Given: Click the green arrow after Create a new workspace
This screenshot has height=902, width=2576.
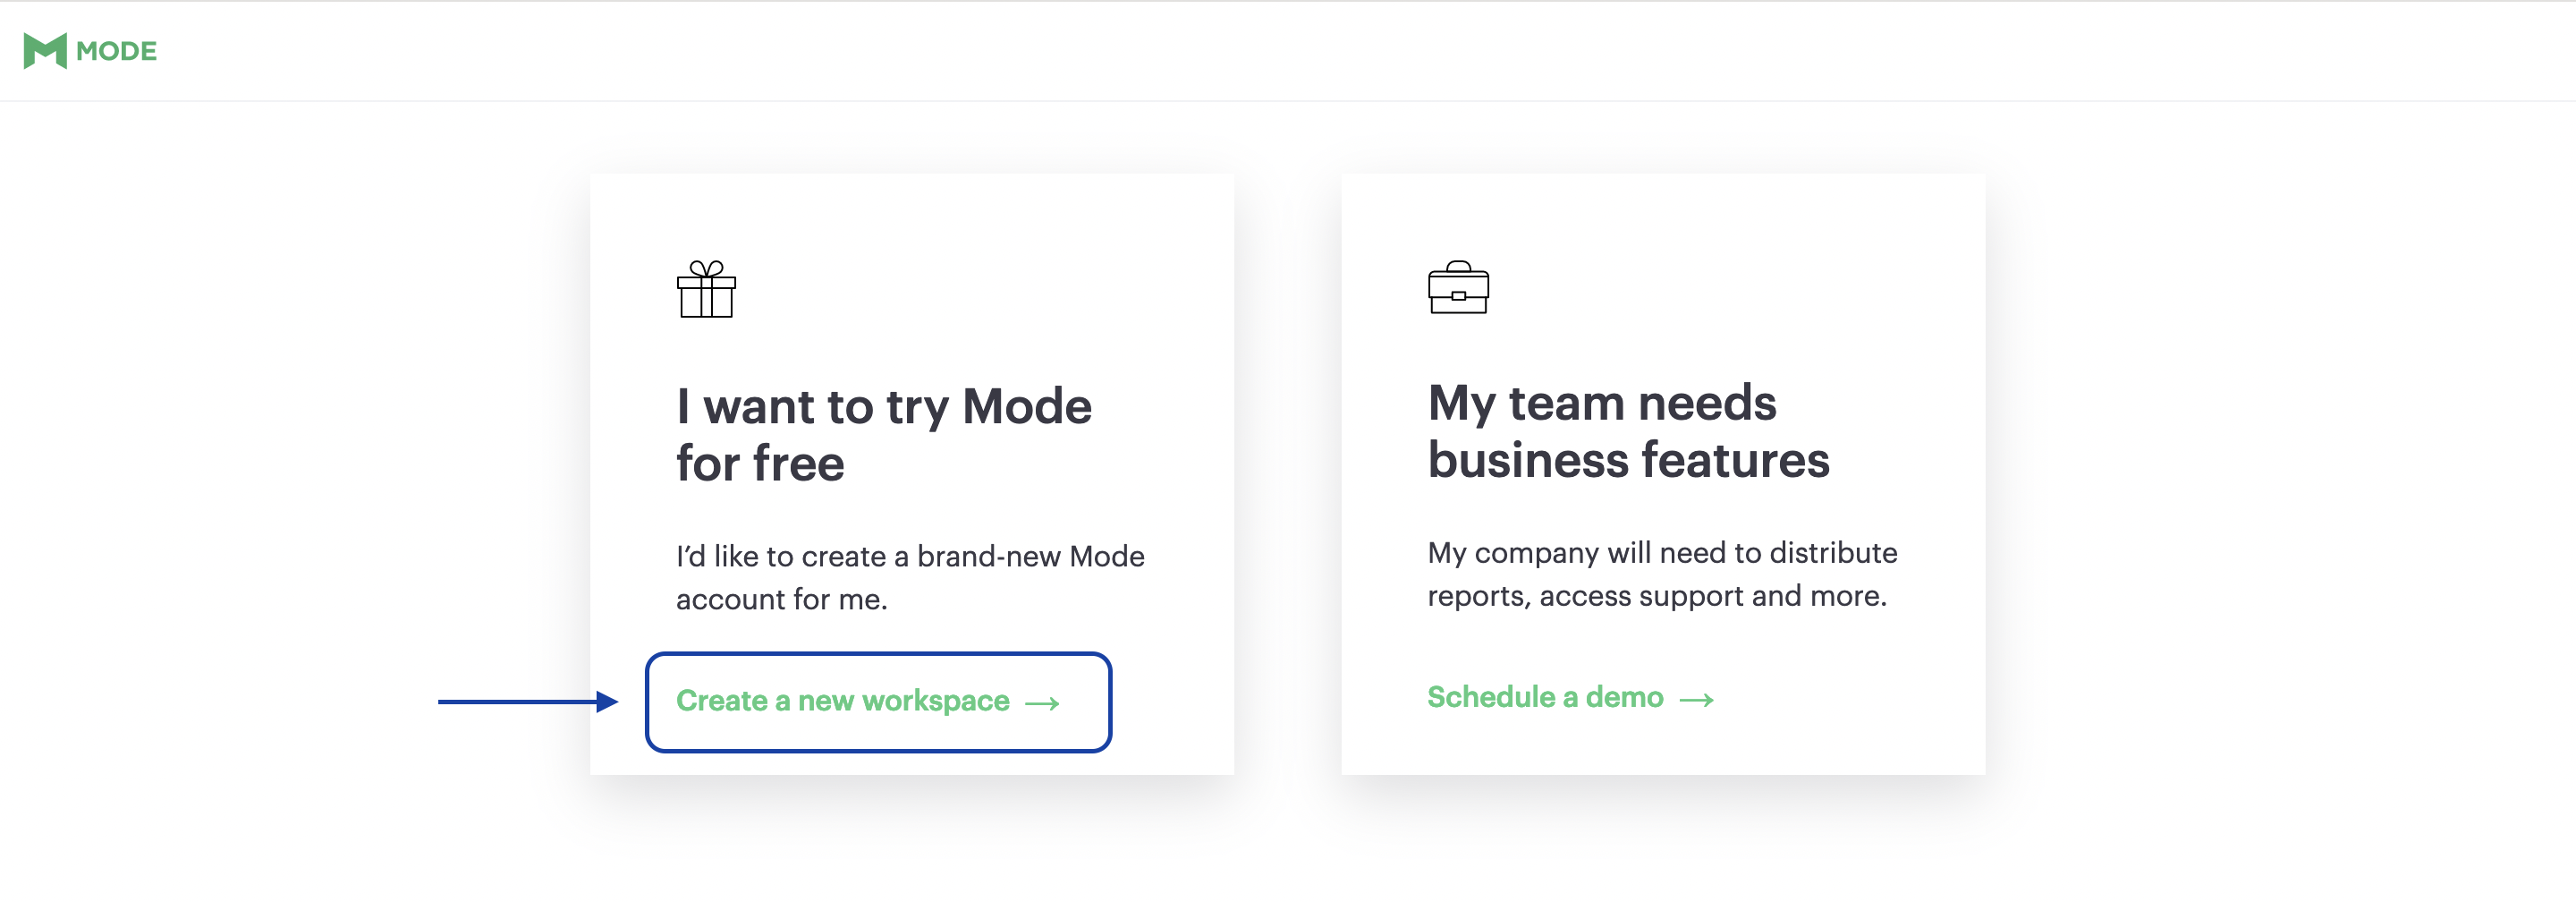Looking at the screenshot, I should click(1042, 704).
